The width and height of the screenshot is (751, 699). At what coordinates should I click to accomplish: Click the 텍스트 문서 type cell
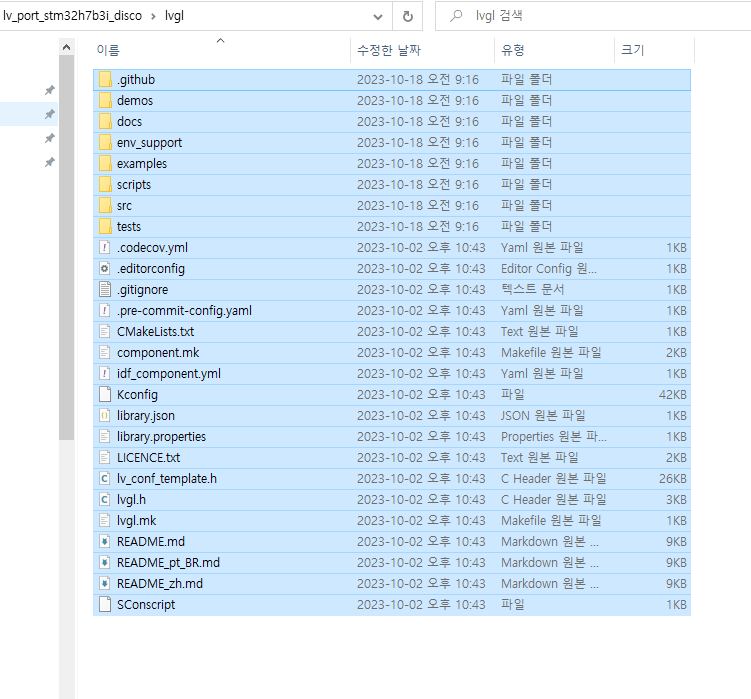click(x=533, y=289)
